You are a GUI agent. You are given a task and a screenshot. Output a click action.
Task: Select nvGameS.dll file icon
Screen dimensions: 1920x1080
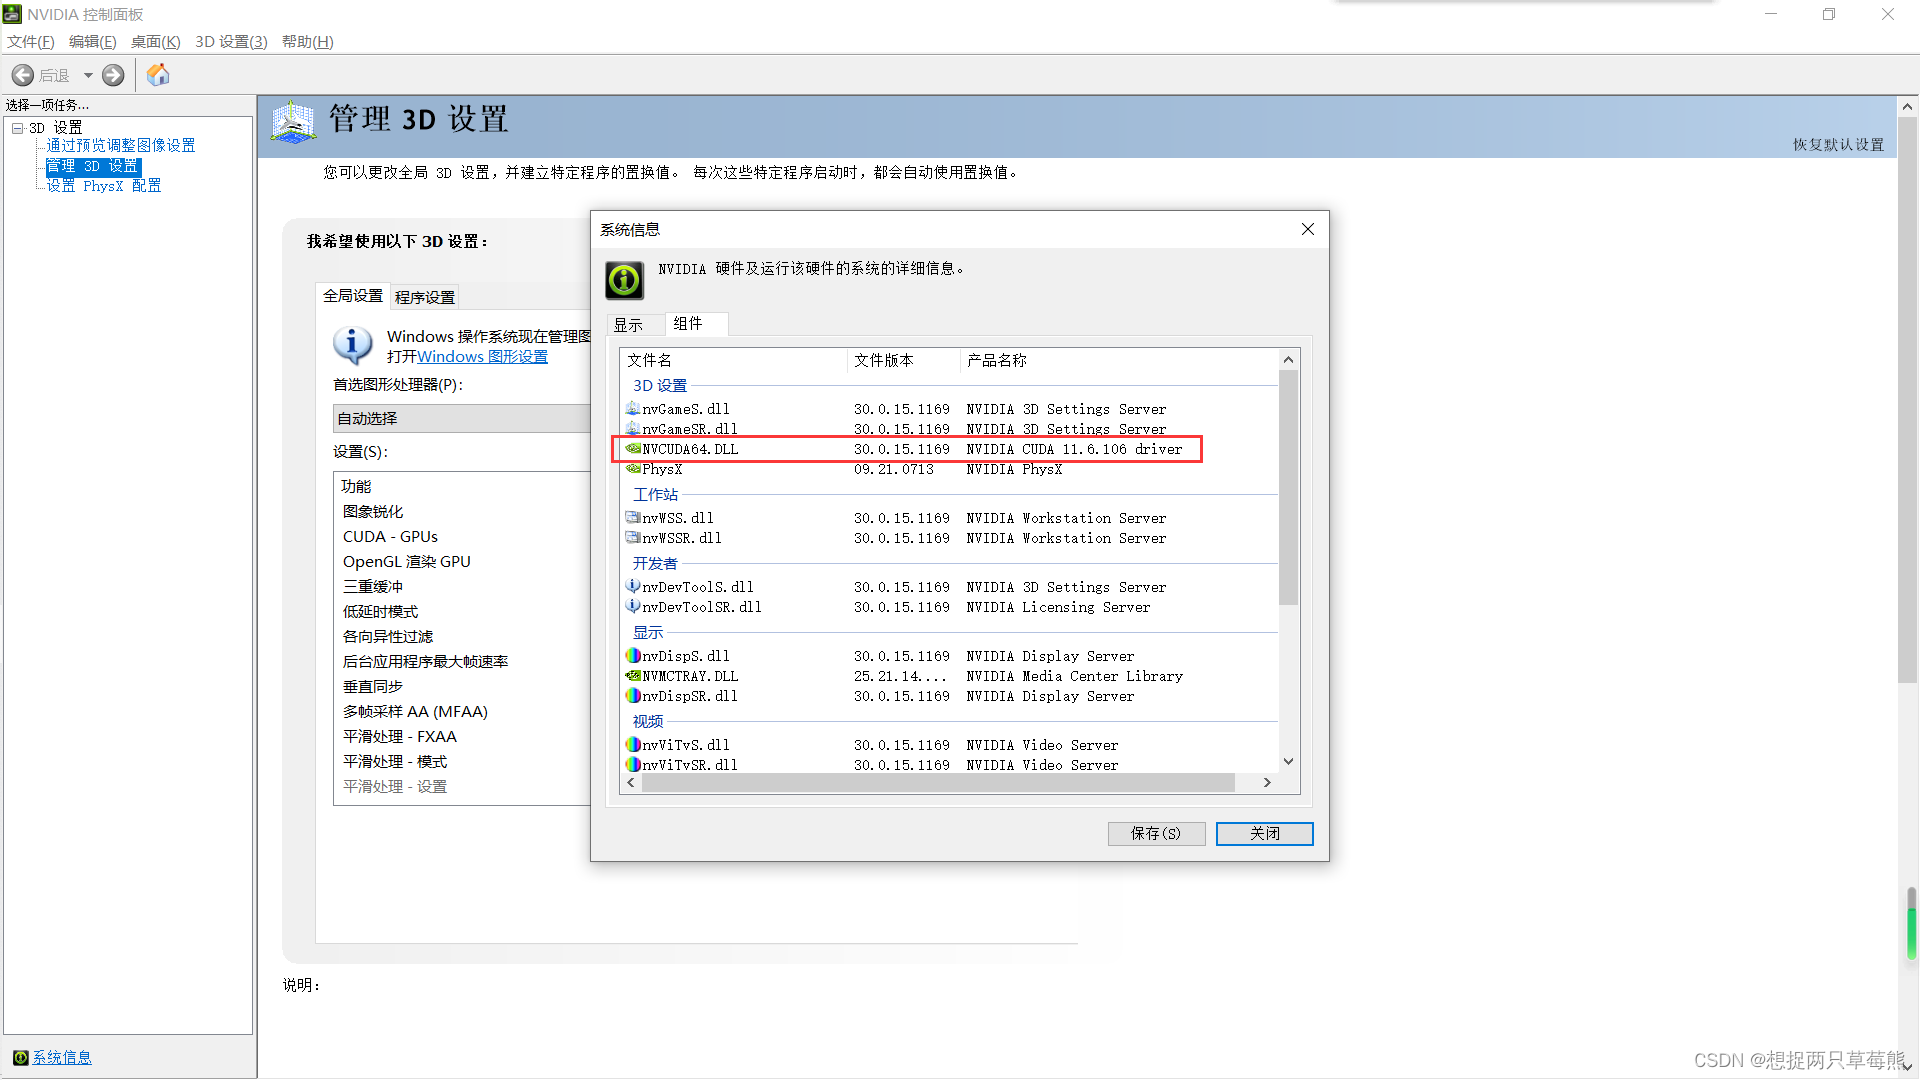[633, 409]
